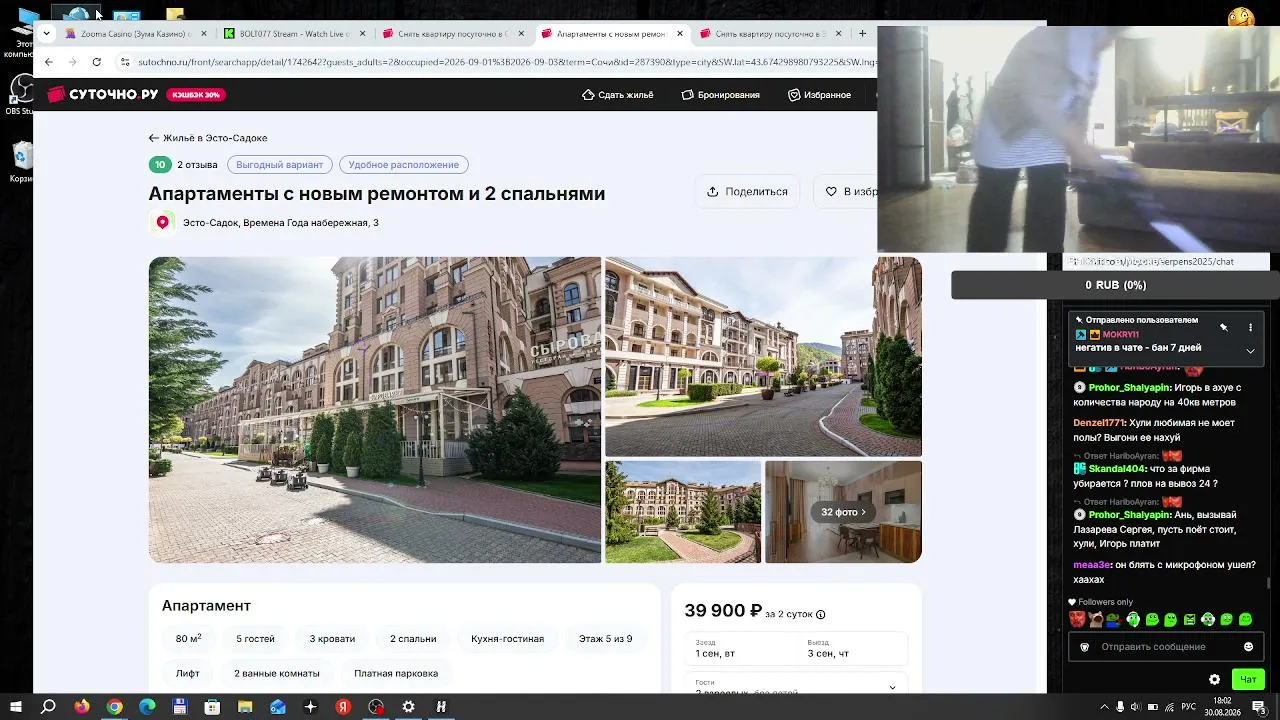
Task: Expand the 'Гости' guests dropdown
Action: tap(796, 685)
